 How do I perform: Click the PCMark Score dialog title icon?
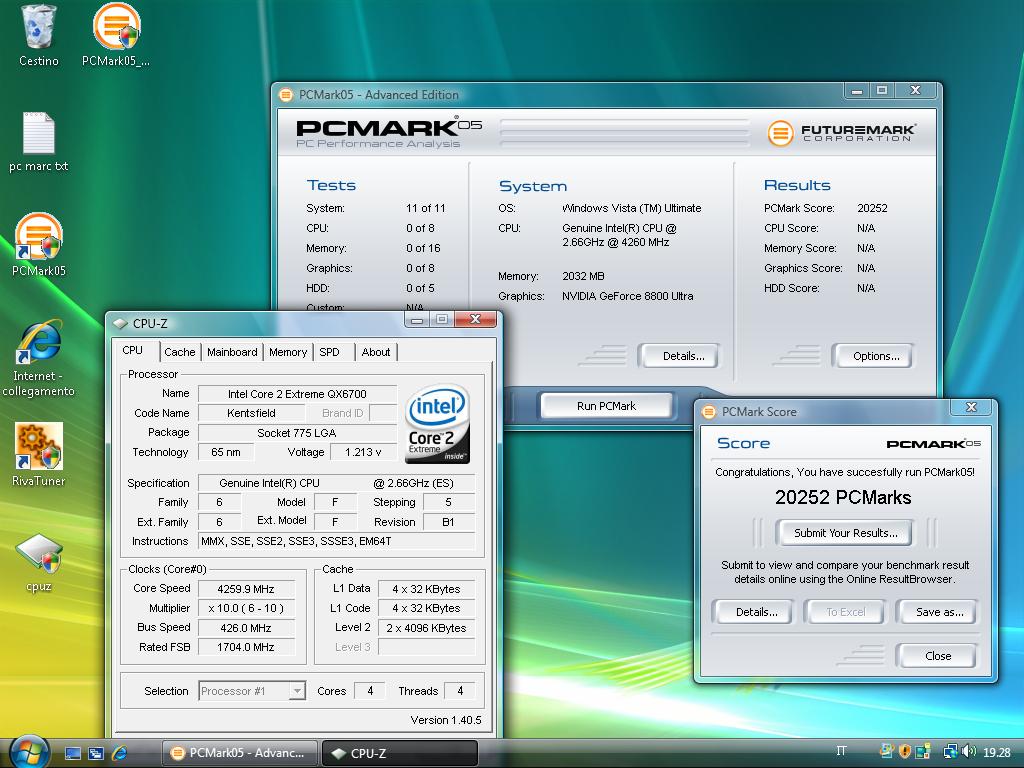coord(709,412)
